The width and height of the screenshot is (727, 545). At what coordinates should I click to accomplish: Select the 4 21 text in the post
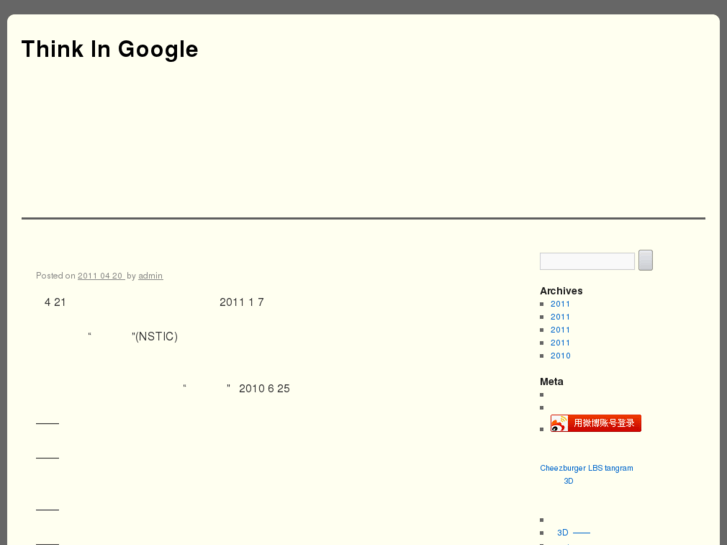point(55,302)
